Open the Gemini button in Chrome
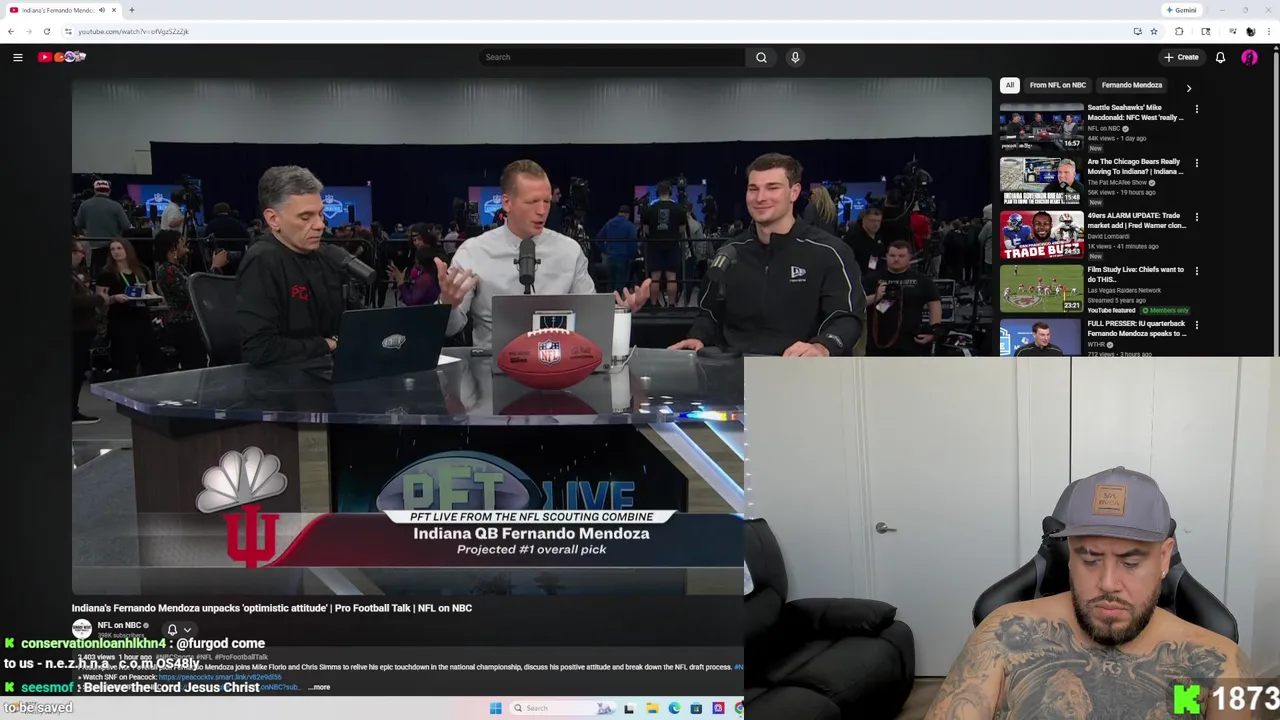Screen dimensions: 1280x720 tap(1181, 10)
